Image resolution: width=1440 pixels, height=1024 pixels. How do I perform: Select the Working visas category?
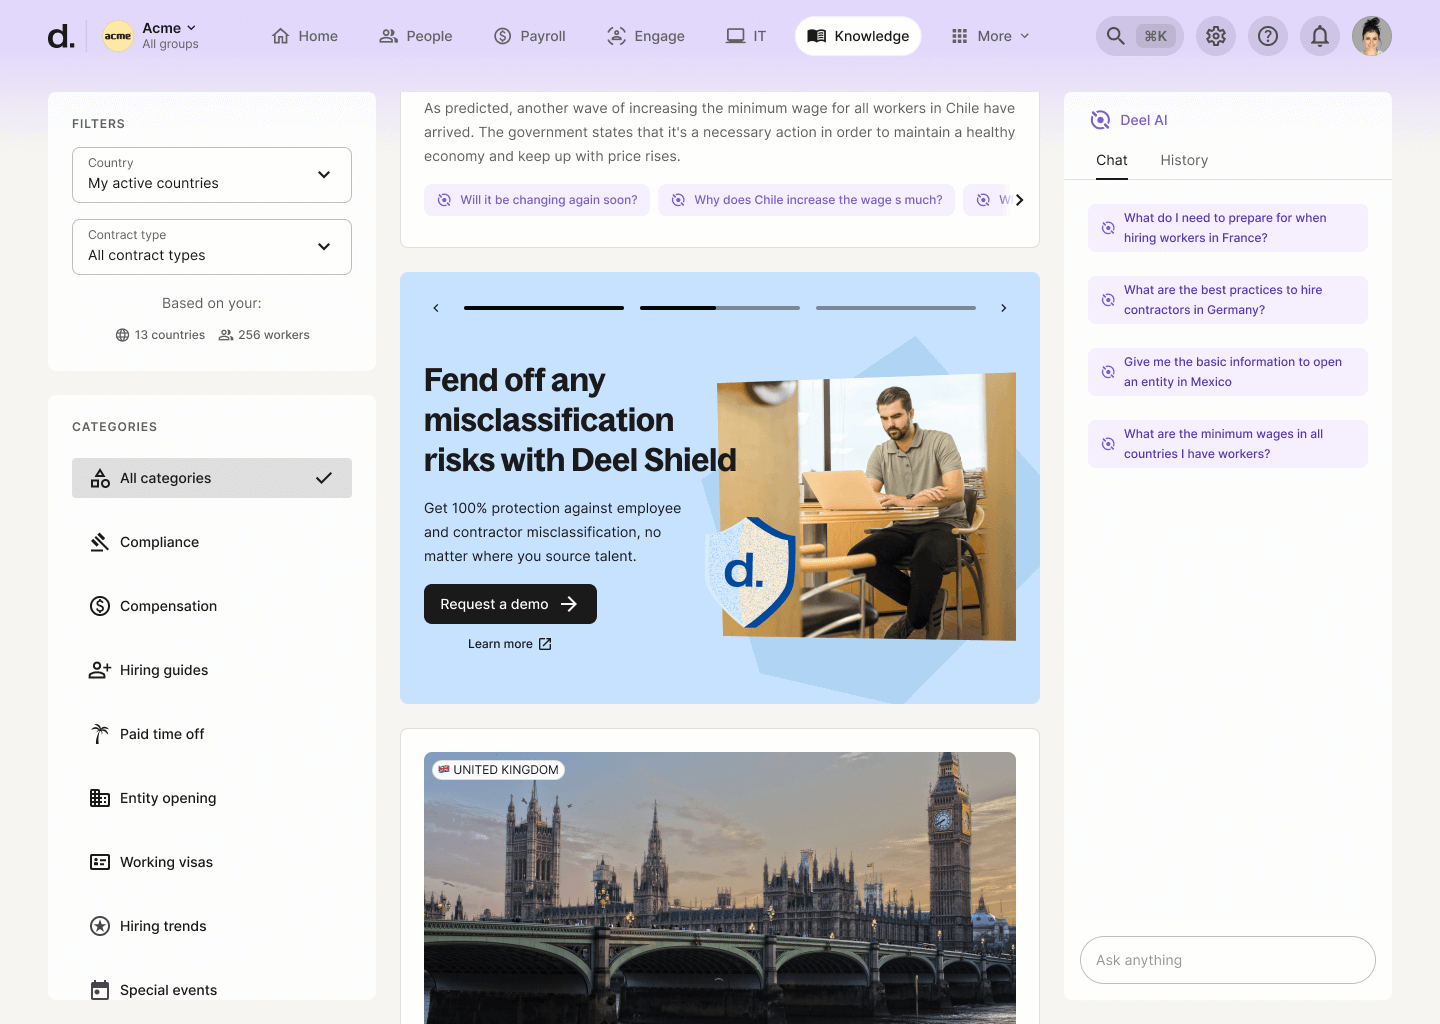click(x=165, y=861)
